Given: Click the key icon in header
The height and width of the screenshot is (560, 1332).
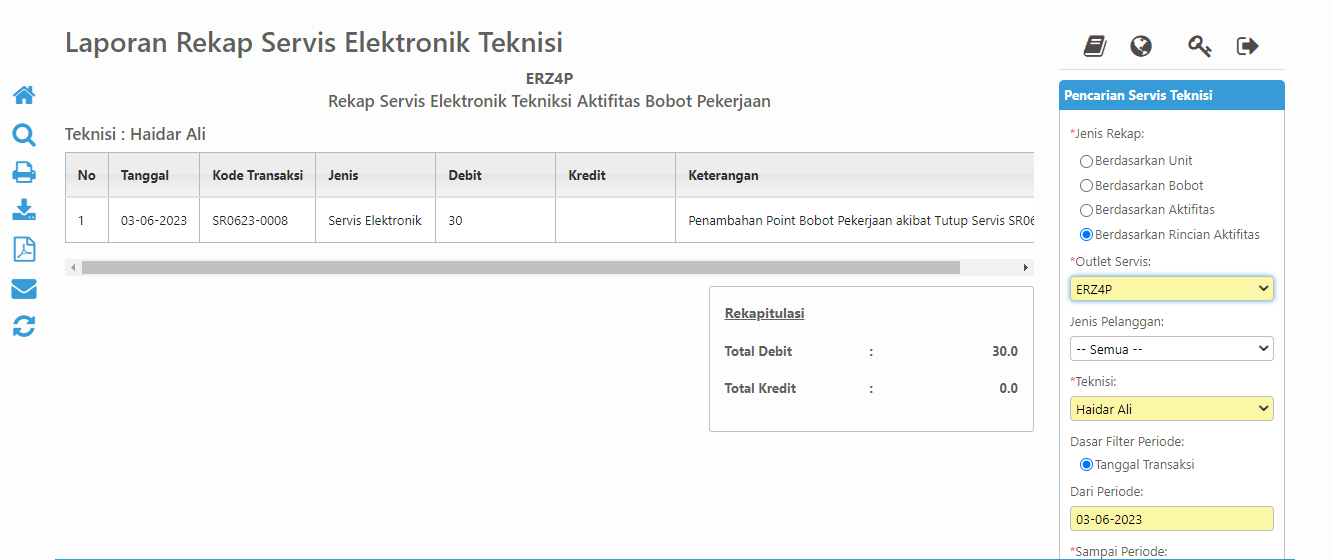Looking at the screenshot, I should pos(1199,46).
